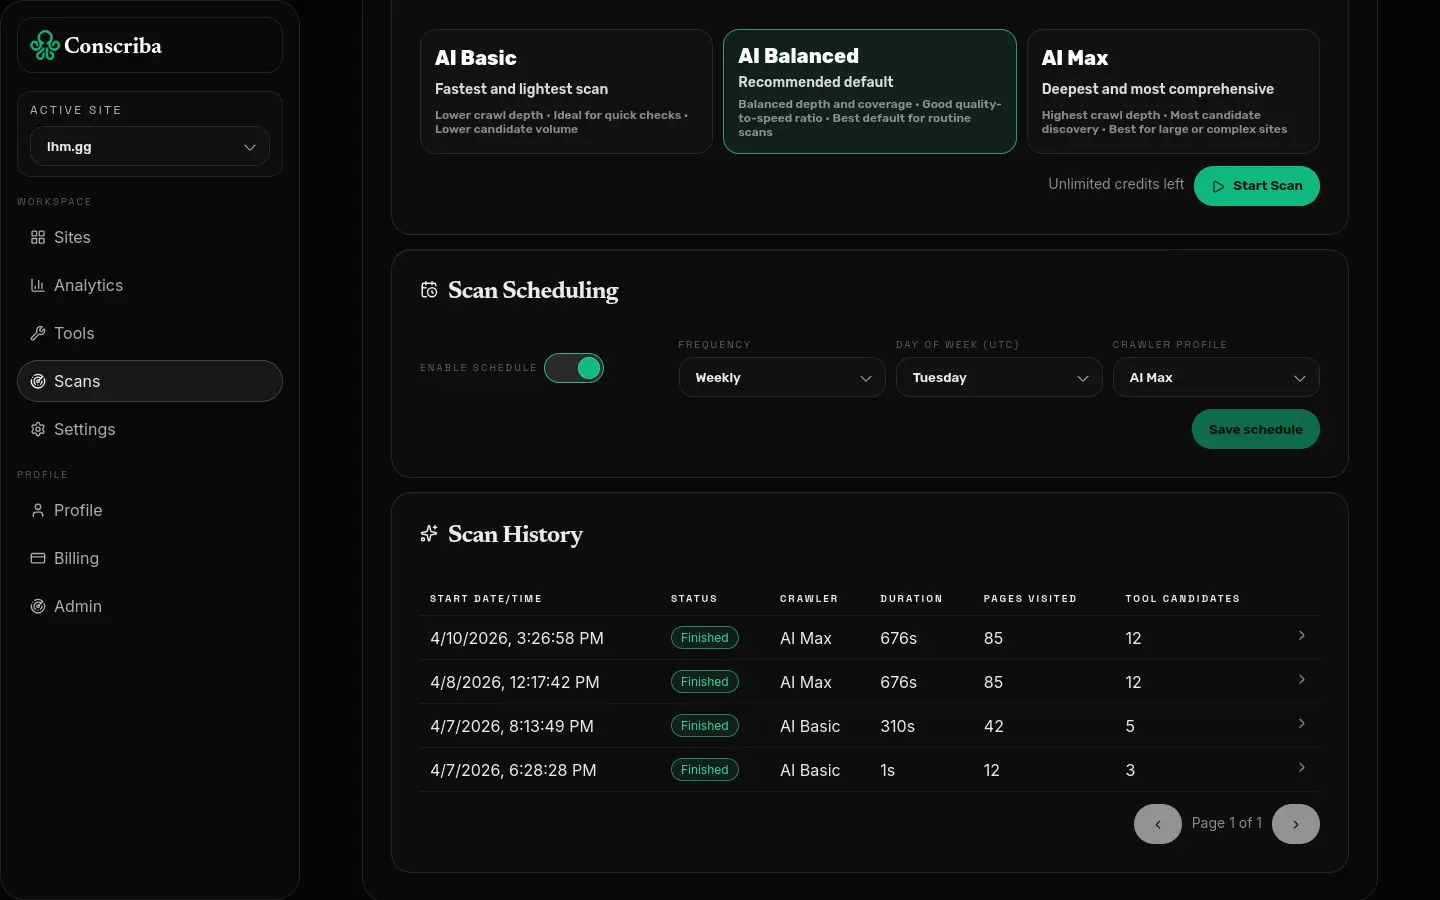This screenshot has height=900, width=1440.
Task: Click the Settings gear icon
Action: tap(38, 429)
